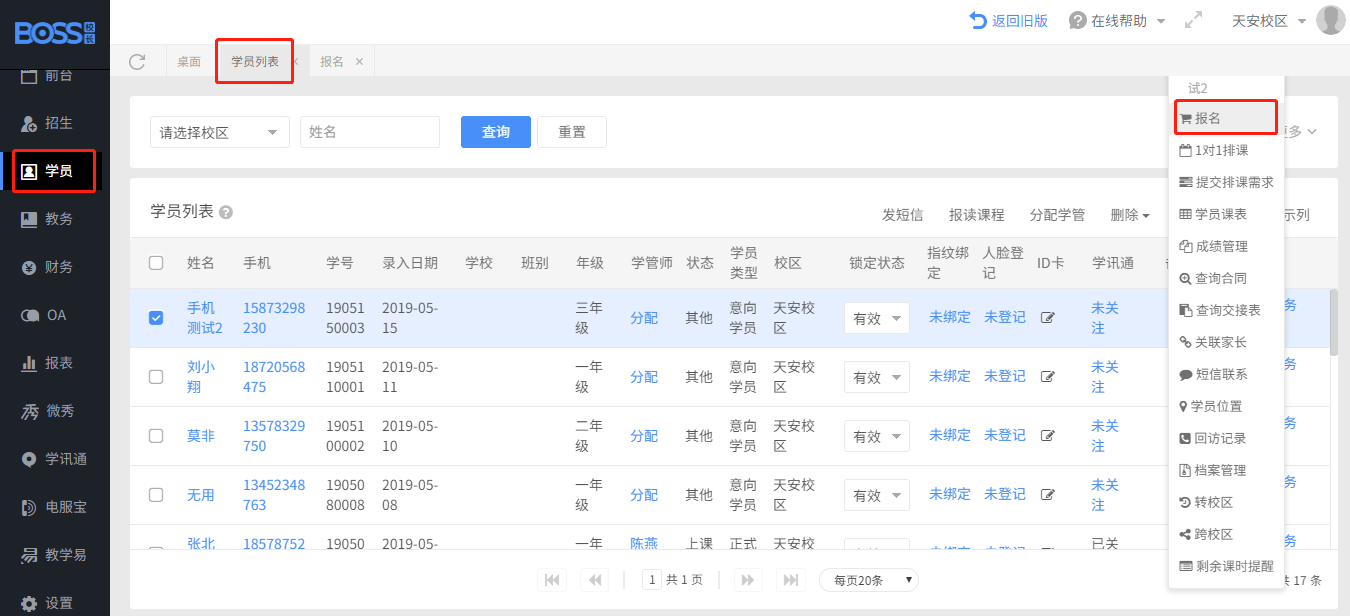This screenshot has width=1350, height=616.
Task: Choose 查询合同 in the context menu
Action: click(x=1226, y=278)
